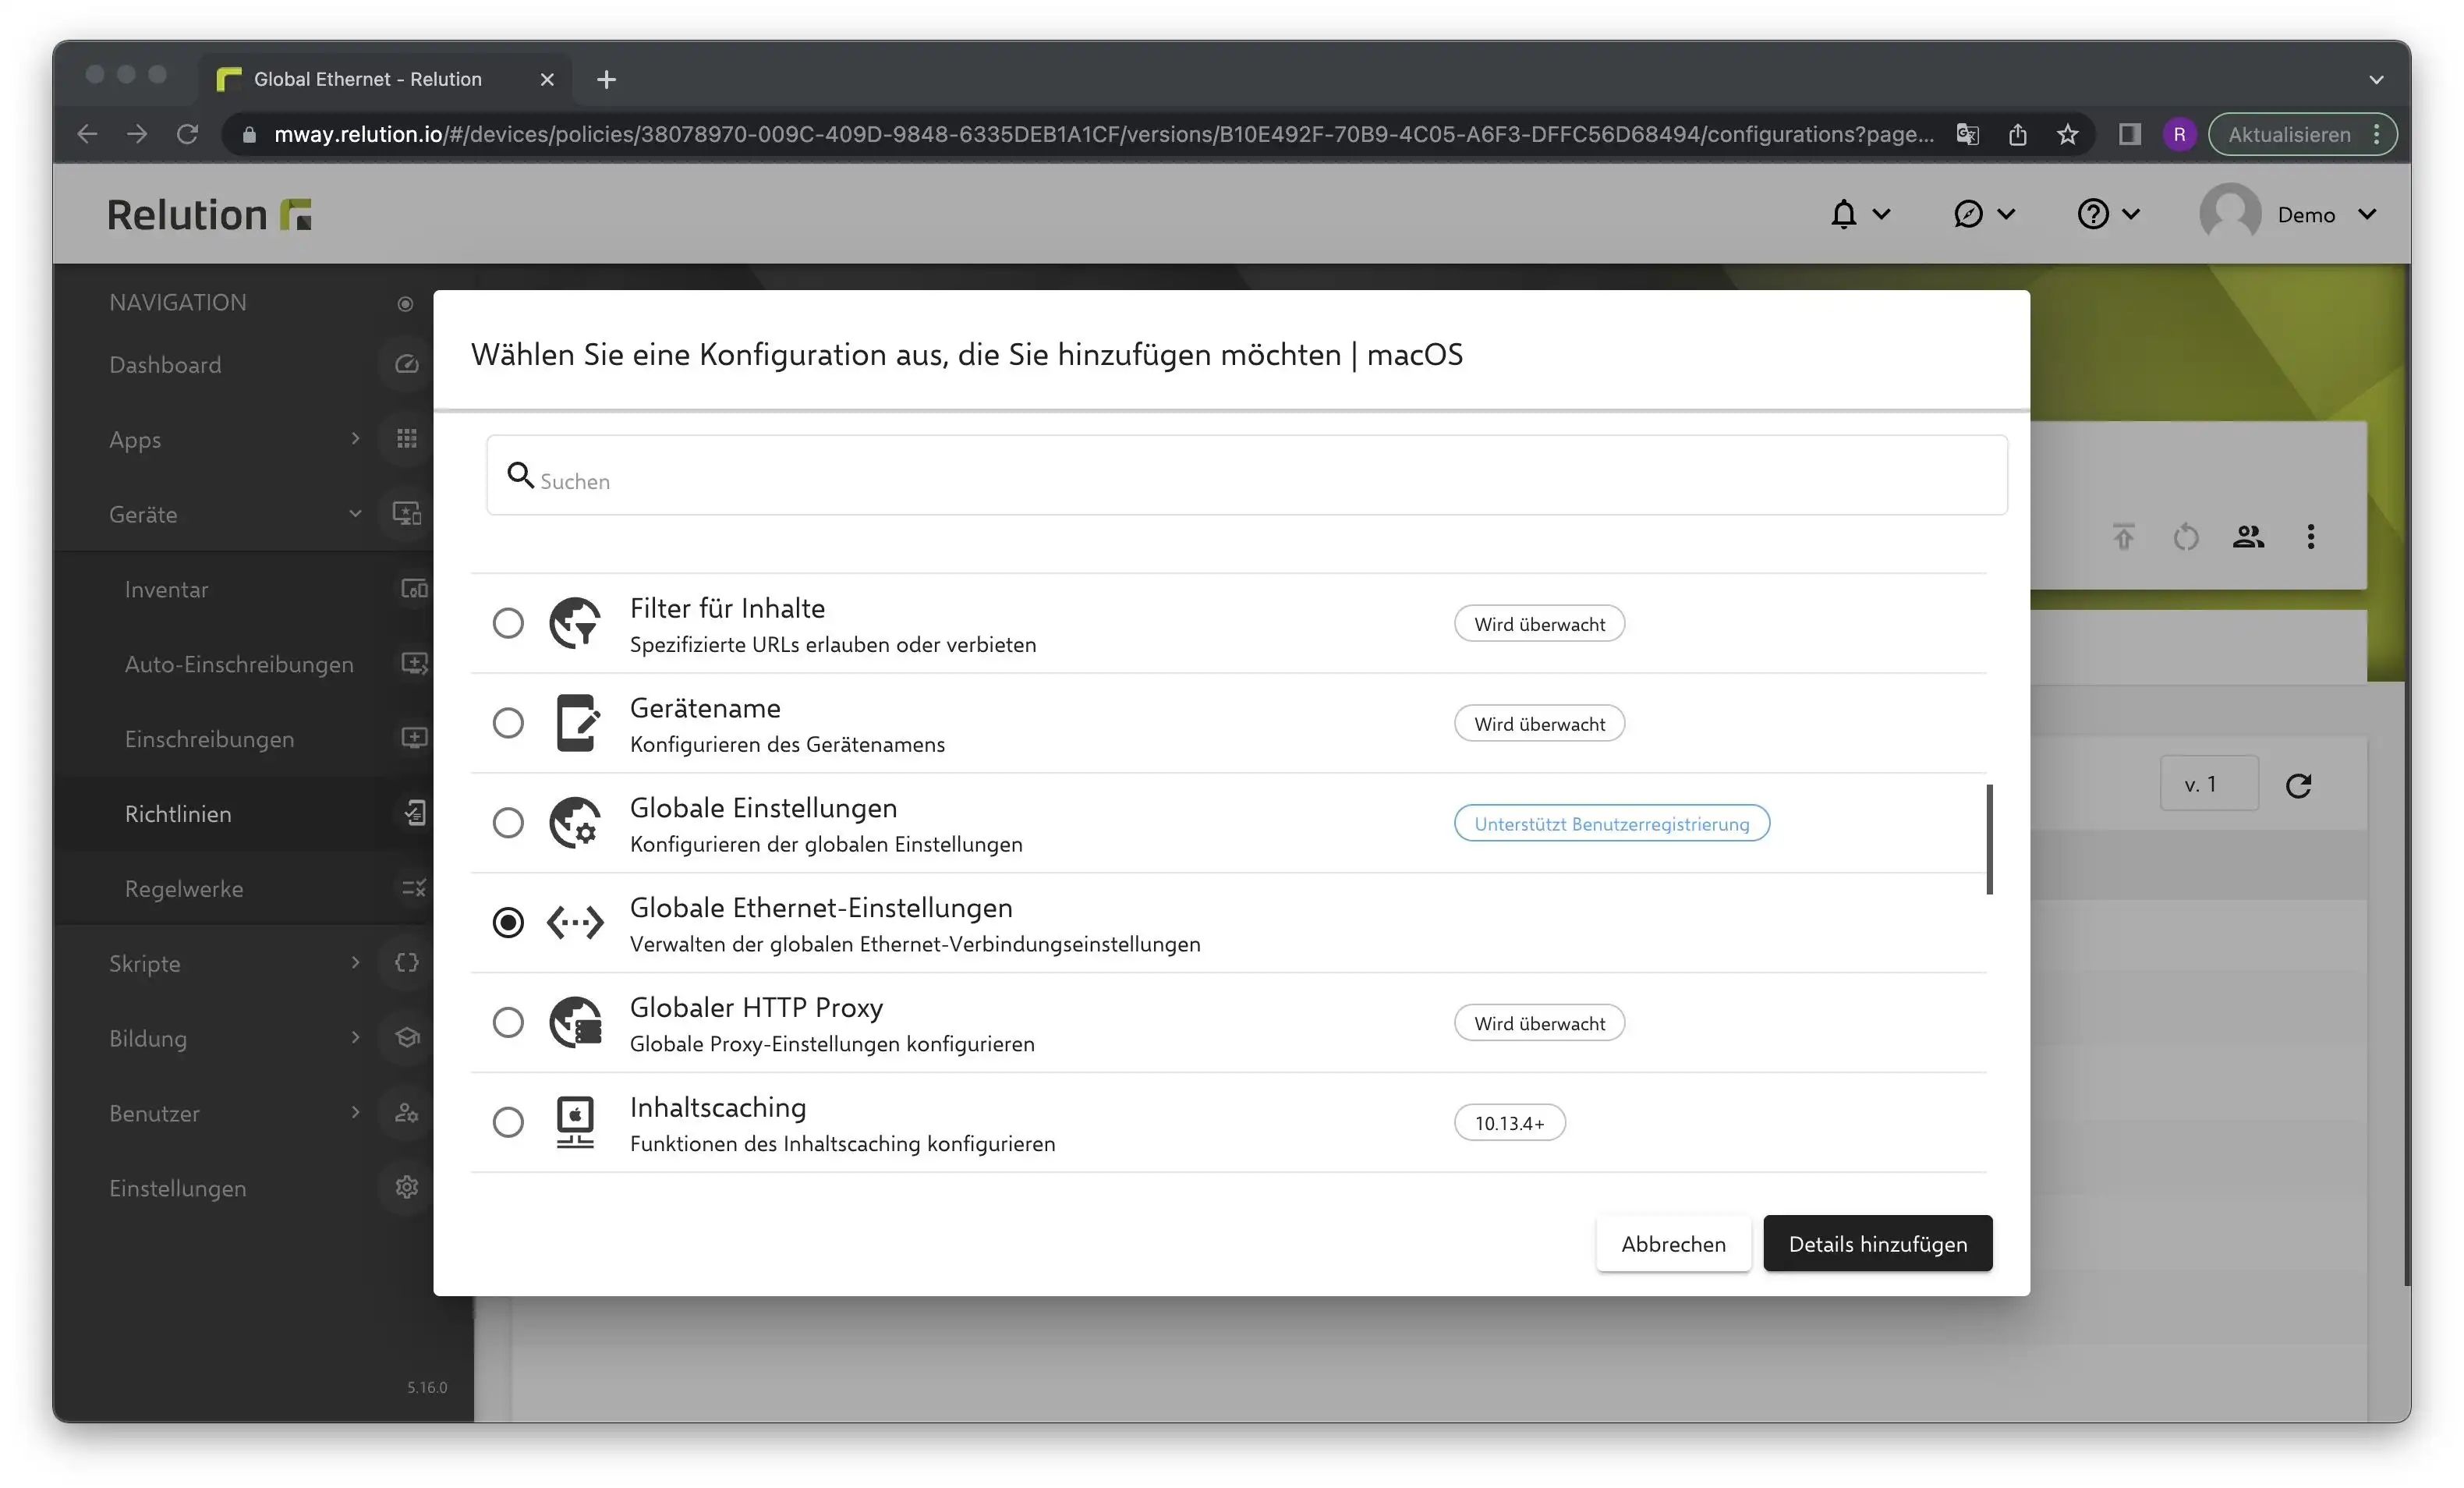Screen dimensions: 2464x1488
Task: Open Auto-Einschreibungen in the sidebar
Action: coord(239,664)
